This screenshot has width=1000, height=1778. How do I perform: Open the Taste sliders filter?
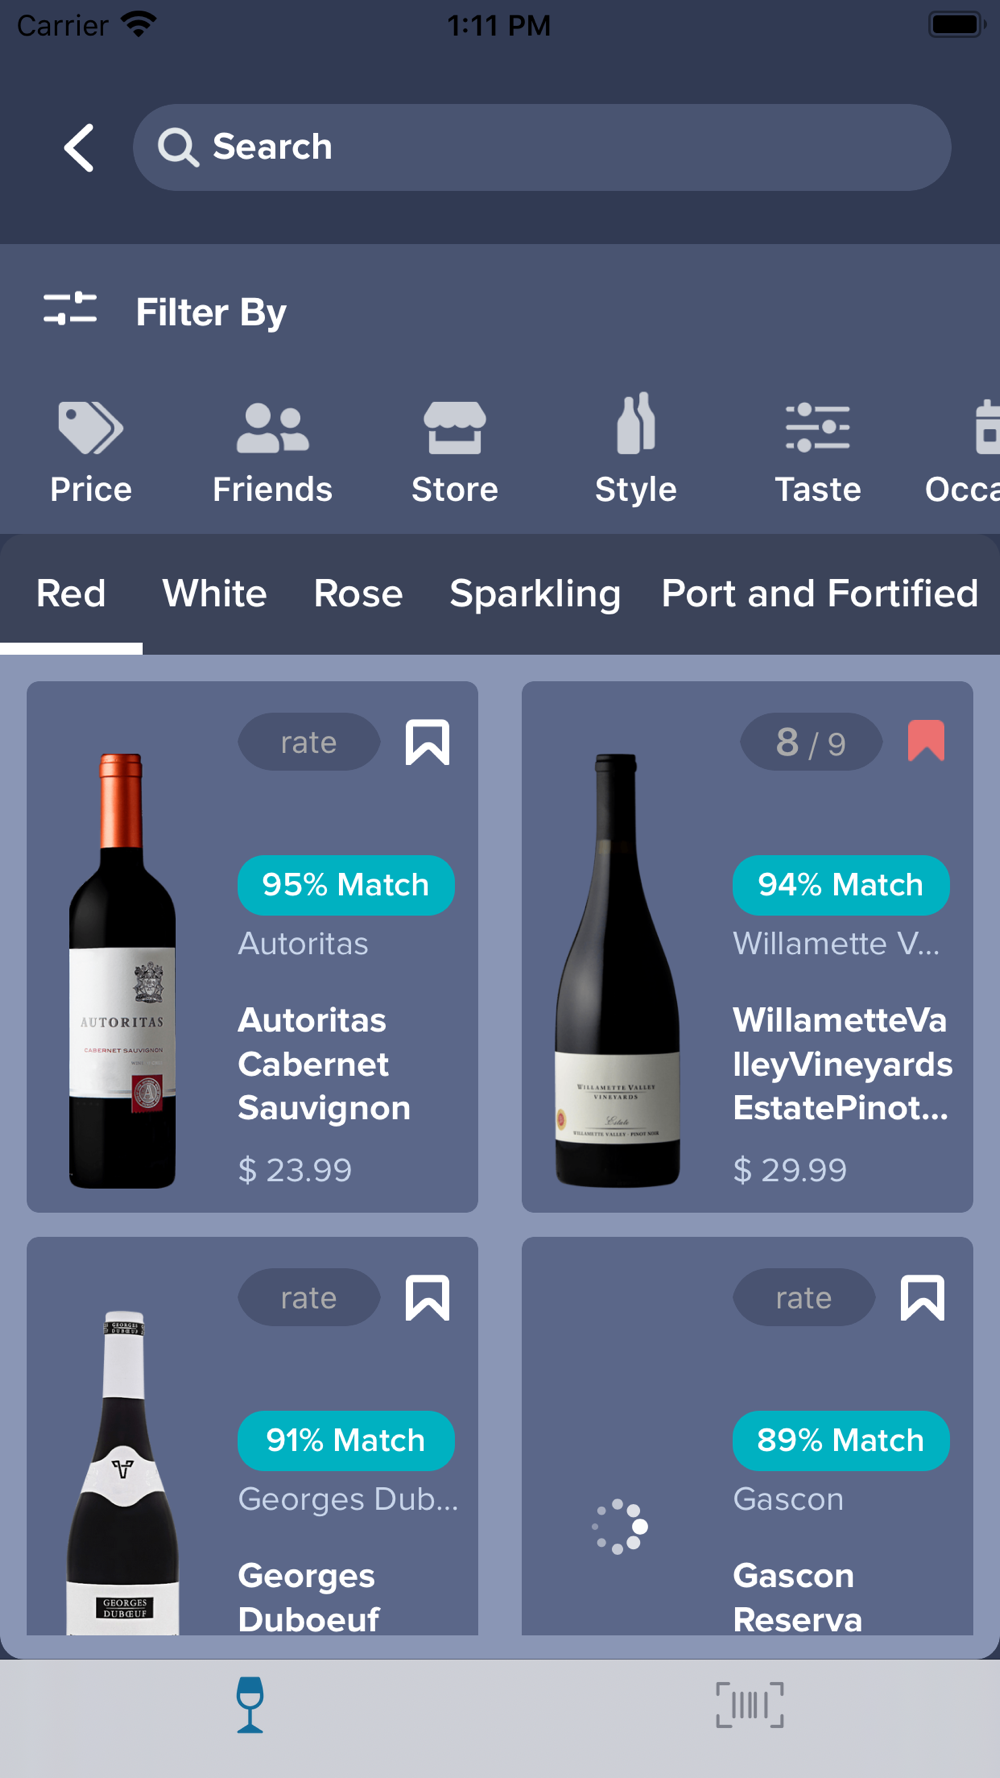point(817,452)
